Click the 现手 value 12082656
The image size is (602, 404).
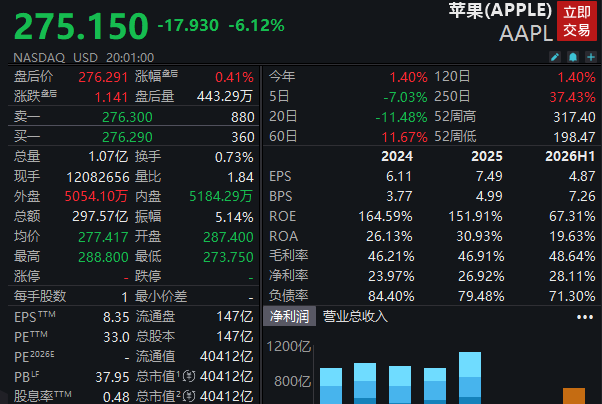click(98, 177)
